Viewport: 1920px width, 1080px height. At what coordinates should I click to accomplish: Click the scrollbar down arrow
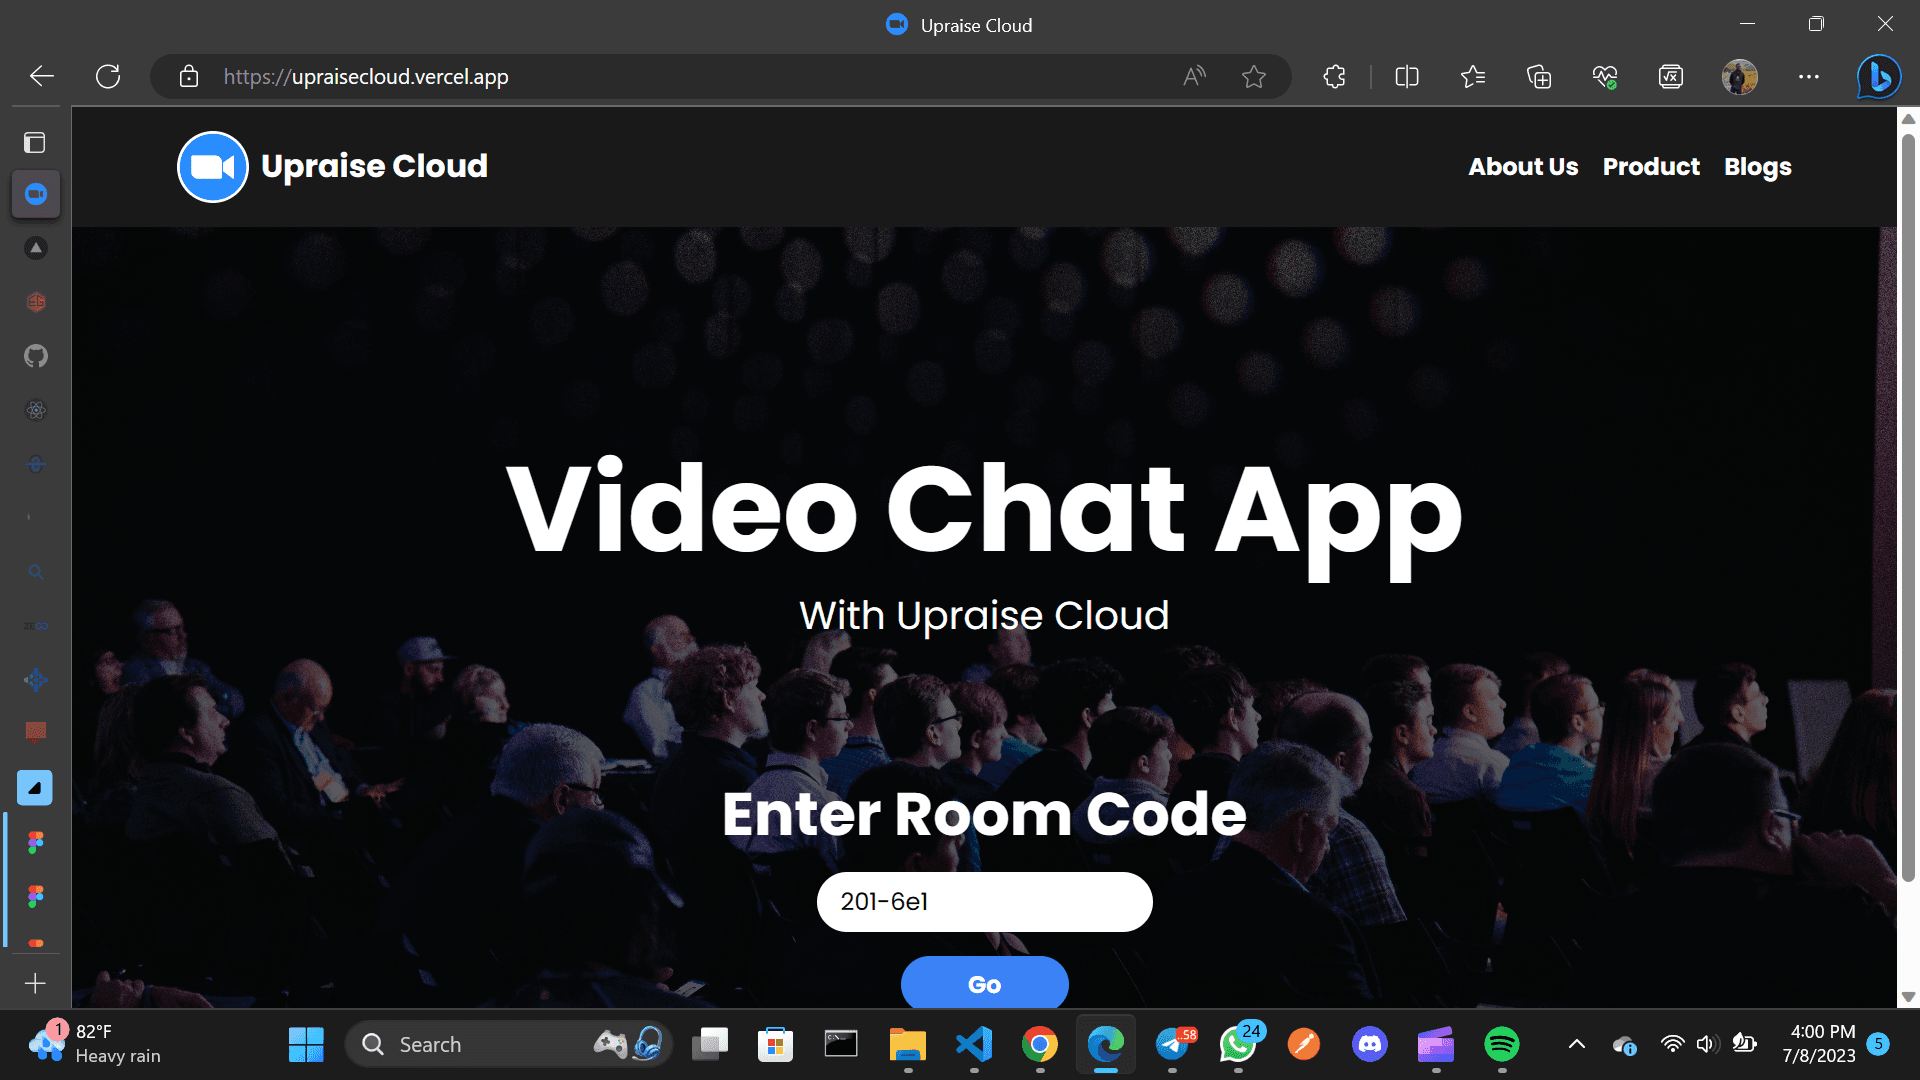pyautogui.click(x=1908, y=997)
